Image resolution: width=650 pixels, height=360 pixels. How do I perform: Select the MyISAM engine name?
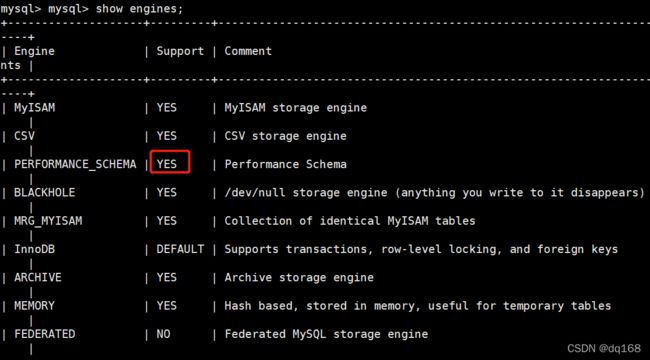pyautogui.click(x=34, y=108)
